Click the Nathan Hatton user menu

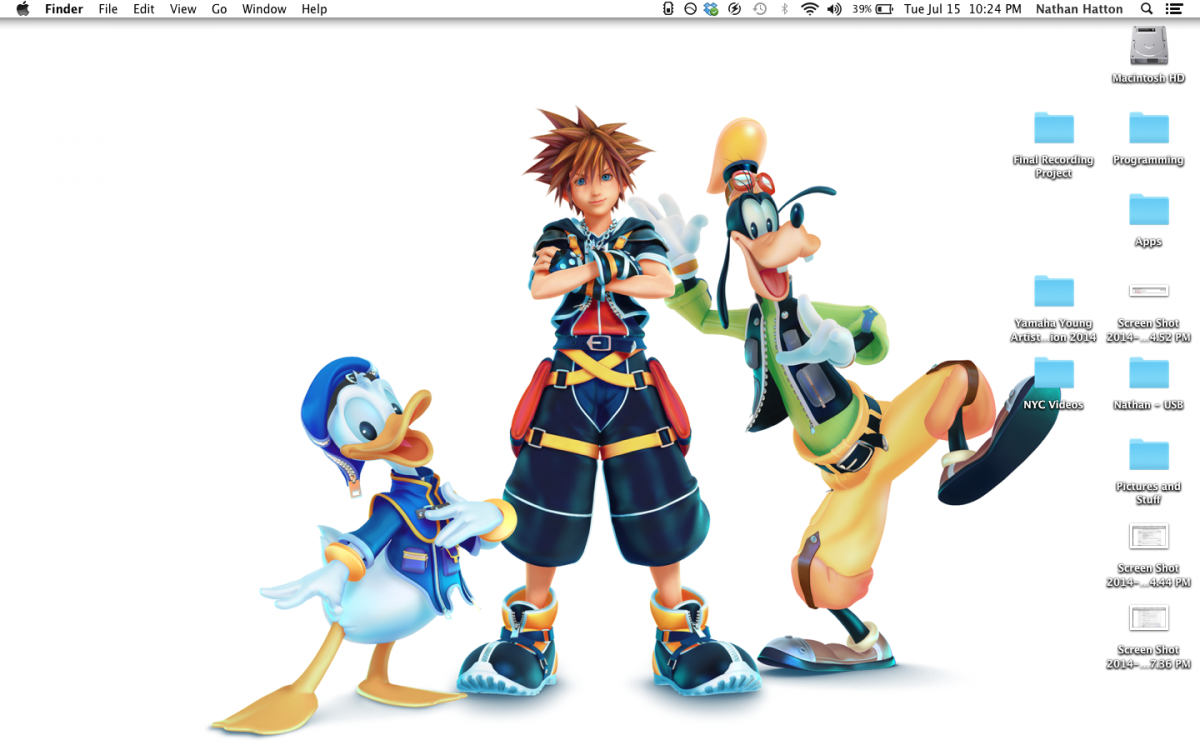[1080, 9]
